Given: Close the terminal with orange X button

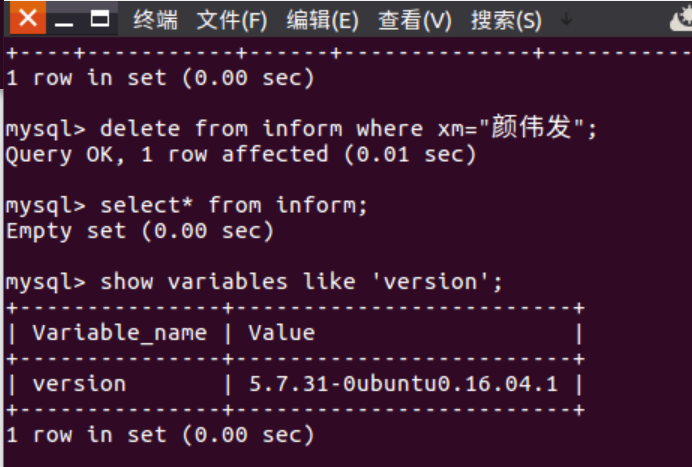Looking at the screenshot, I should [x=28, y=18].
